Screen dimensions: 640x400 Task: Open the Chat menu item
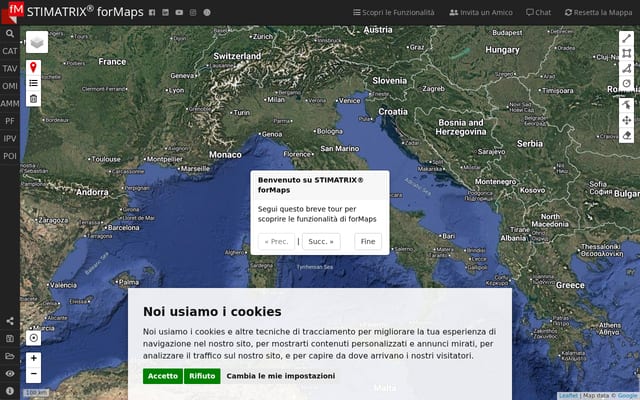point(538,13)
